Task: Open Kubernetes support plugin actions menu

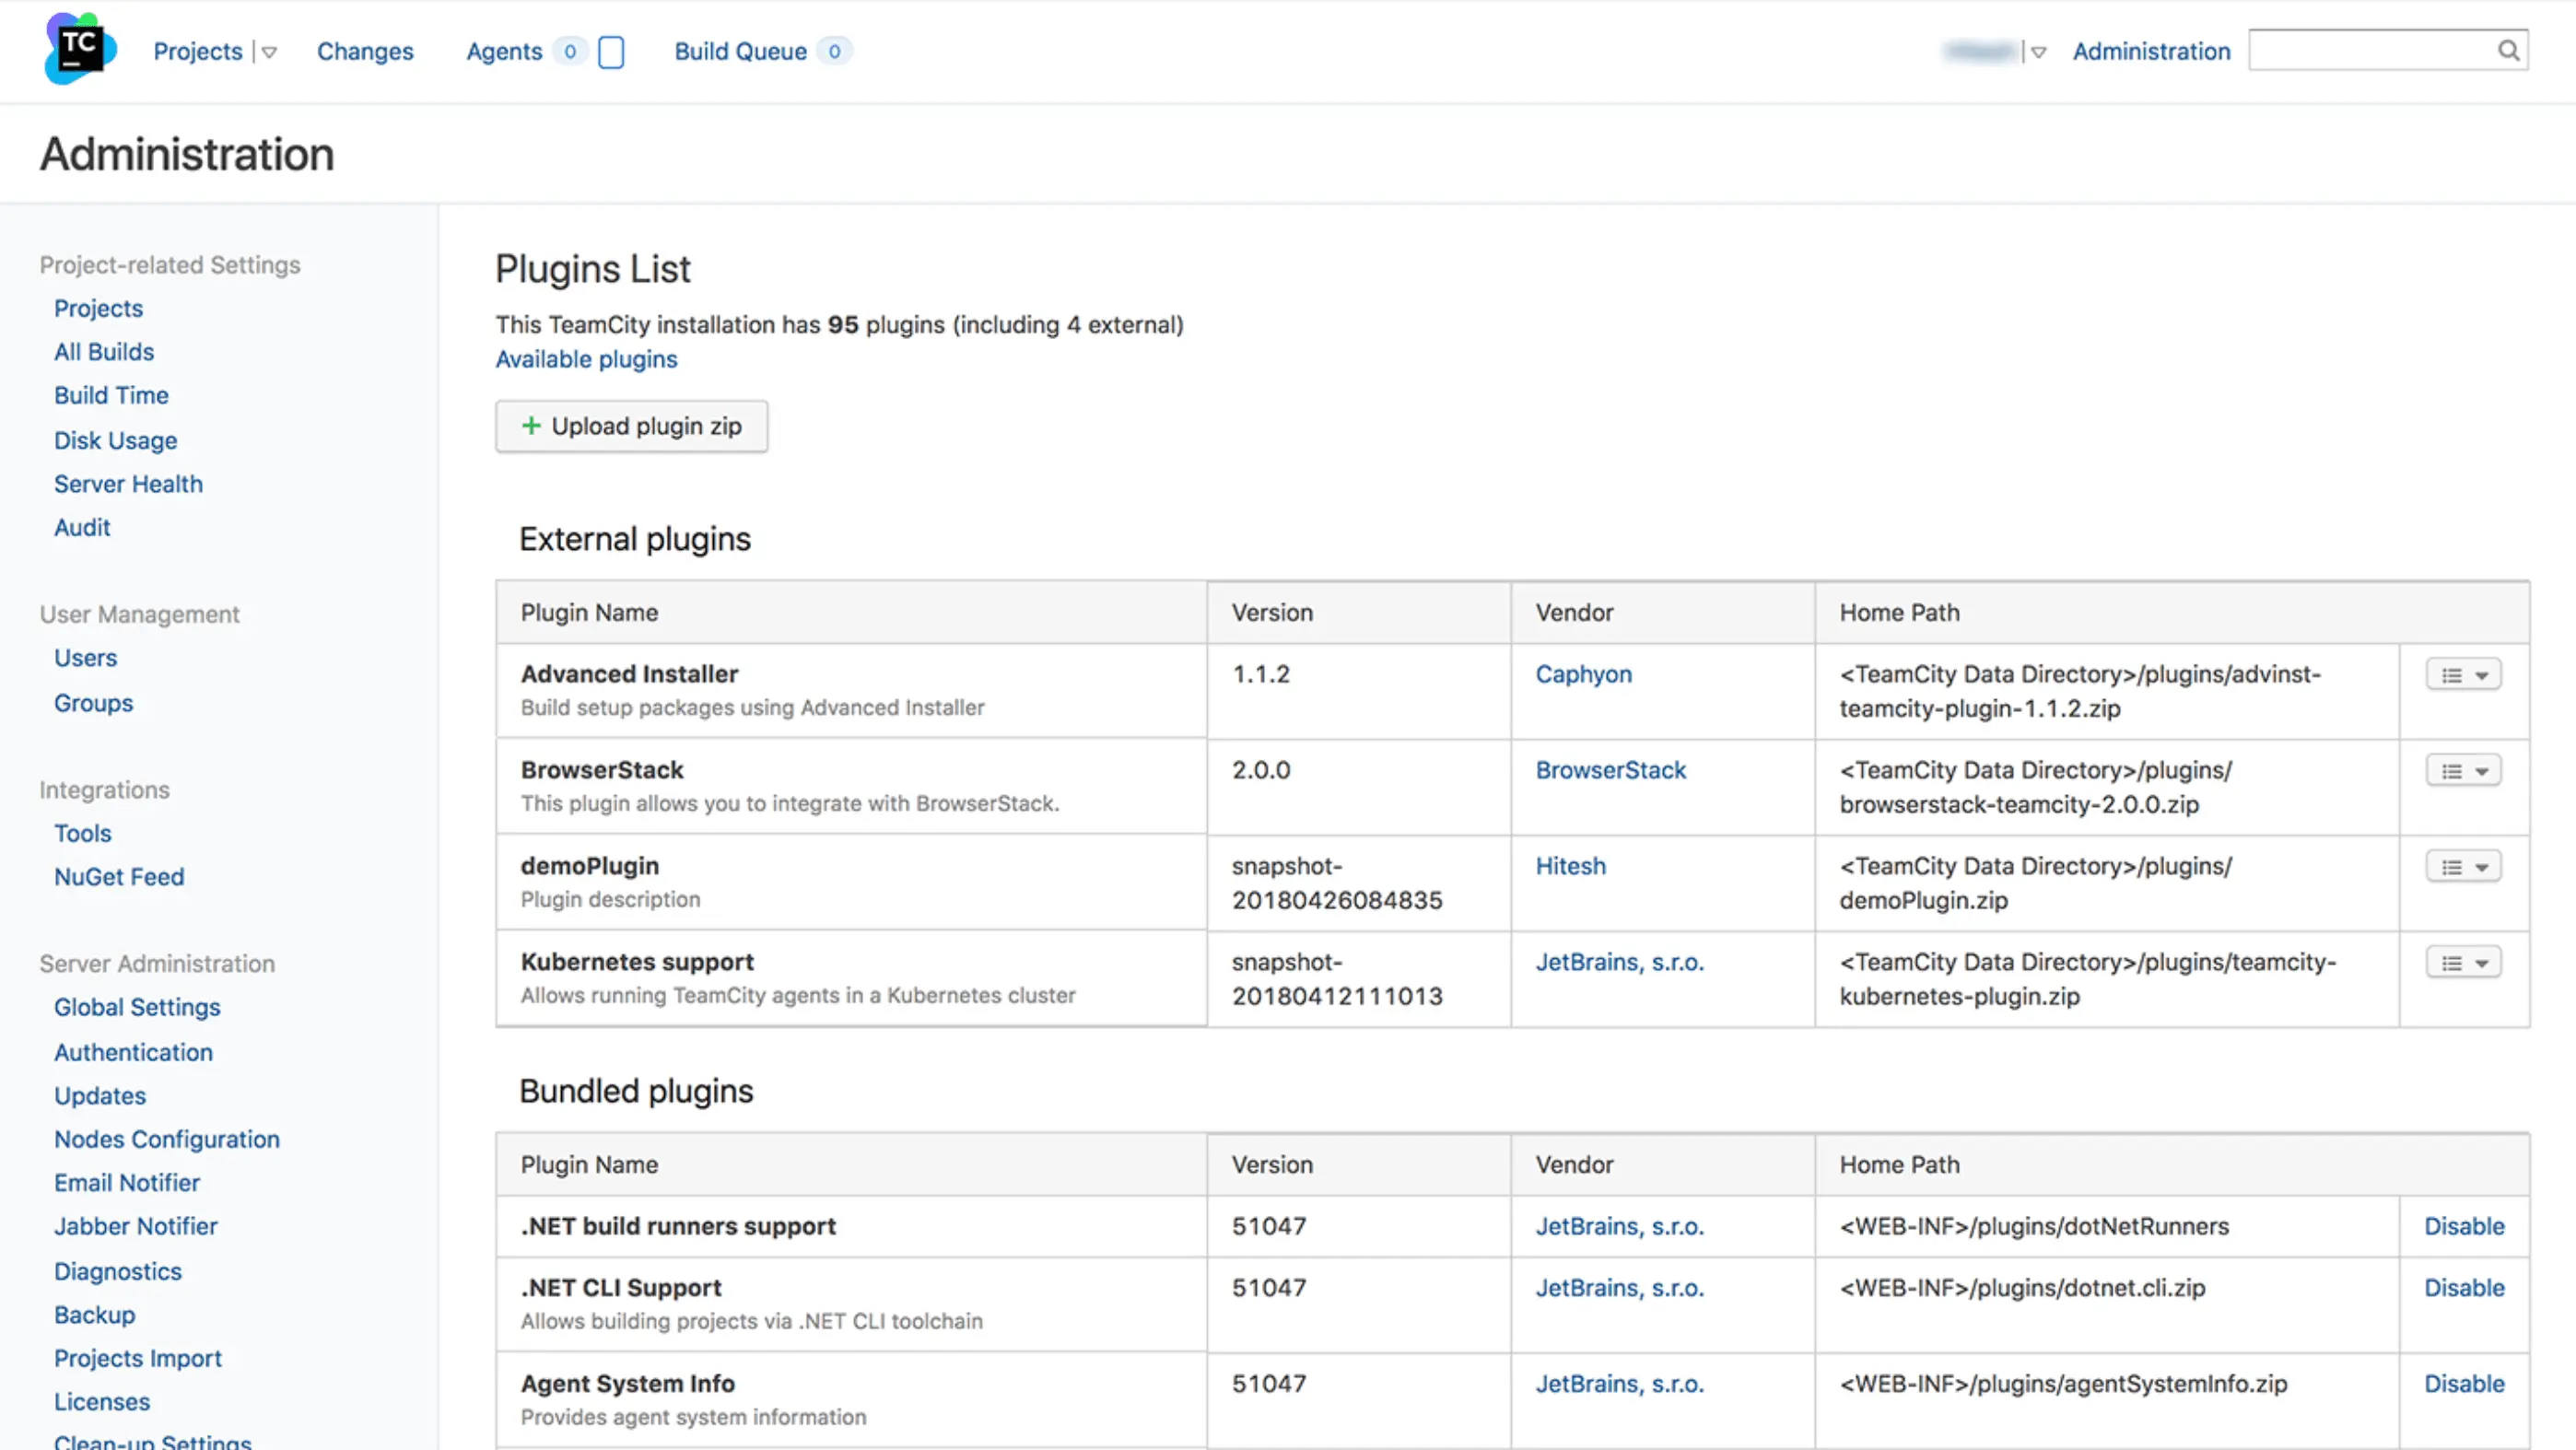Action: [x=2463, y=963]
